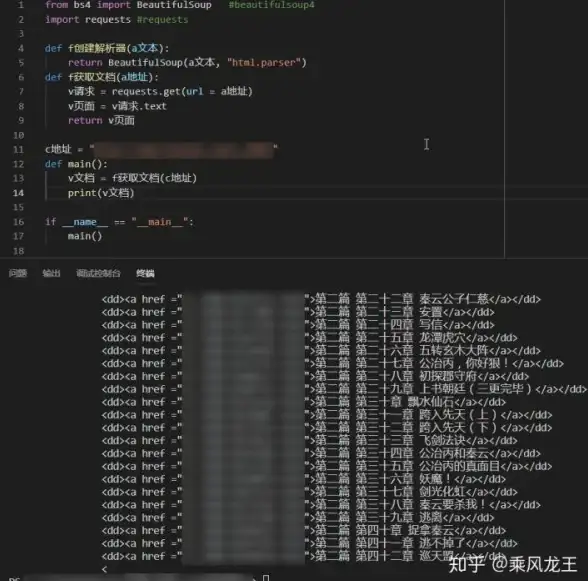Image resolution: width=588 pixels, height=581 pixels.
Task: Click the #beautifulsoup4 comment
Action: pos(272,5)
